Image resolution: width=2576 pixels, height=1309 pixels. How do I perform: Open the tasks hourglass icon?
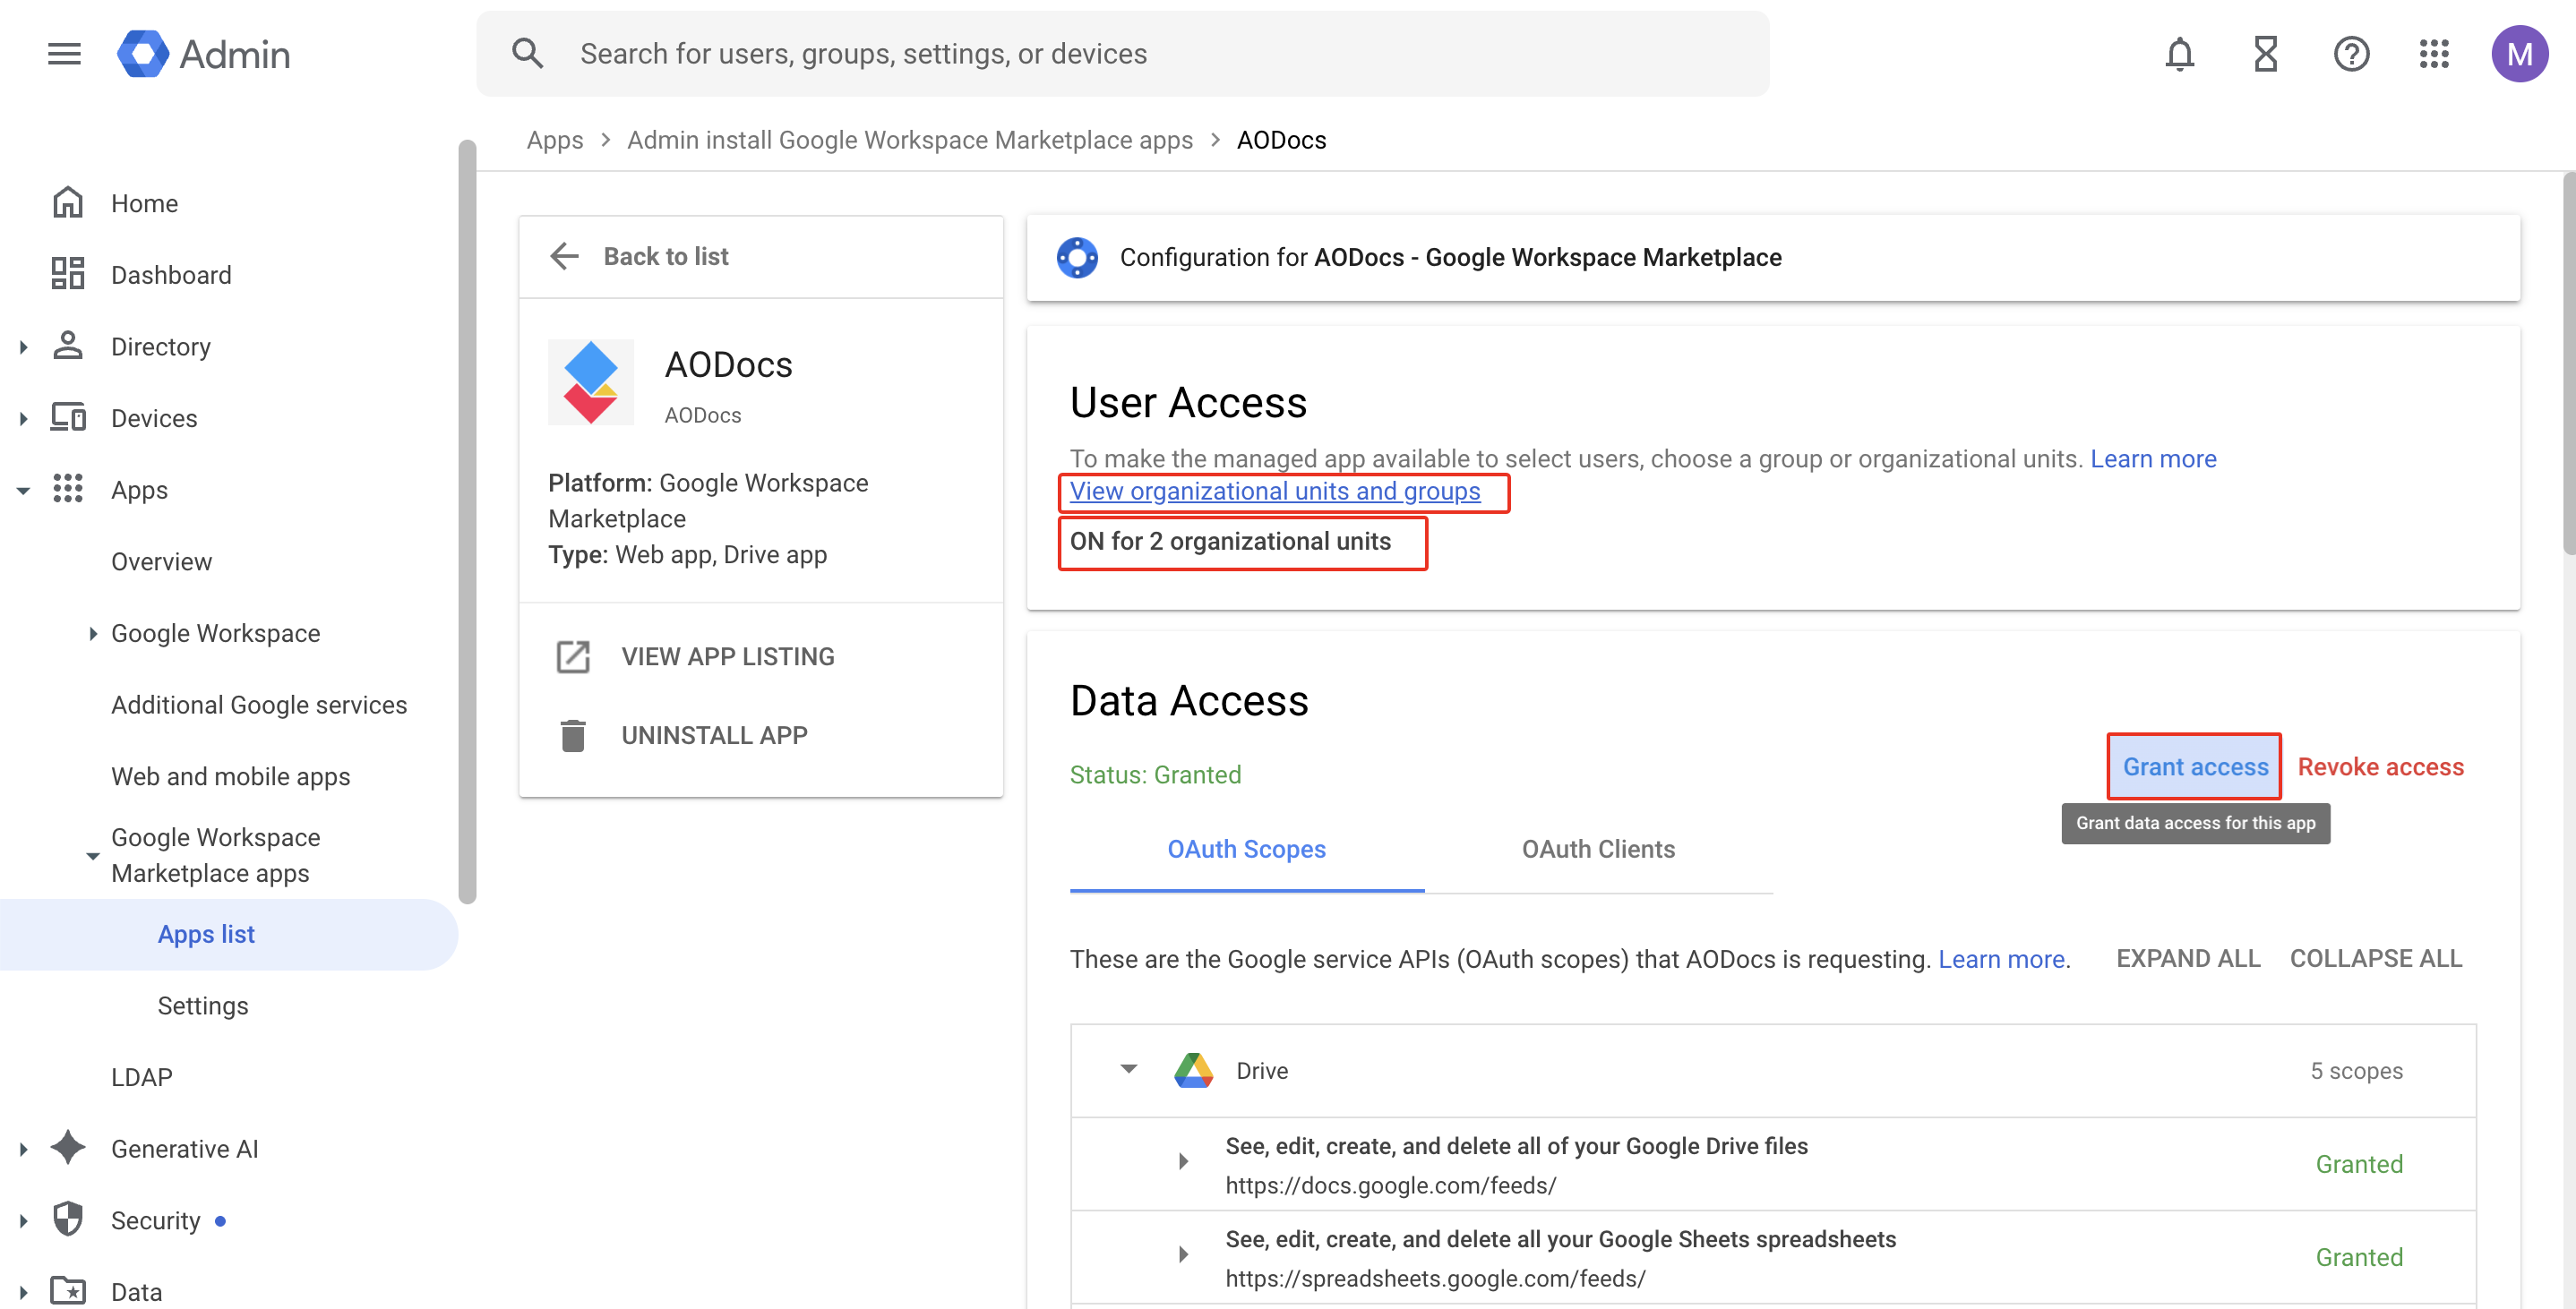click(x=2265, y=54)
